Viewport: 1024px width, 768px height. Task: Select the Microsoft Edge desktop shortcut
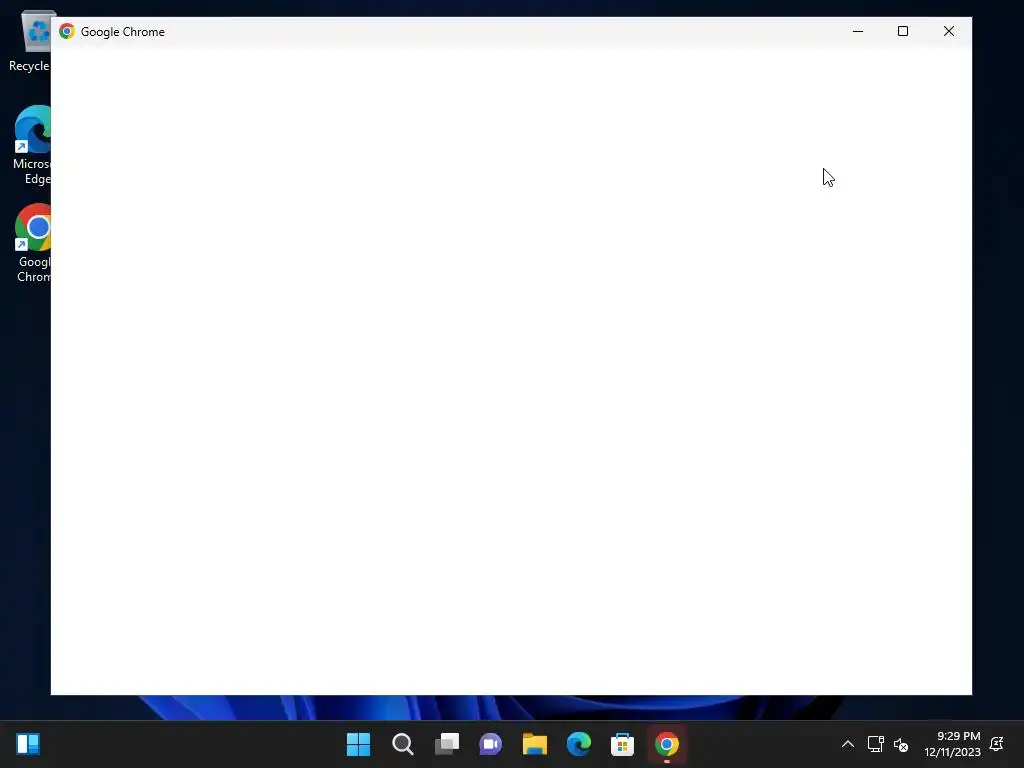pyautogui.click(x=31, y=145)
